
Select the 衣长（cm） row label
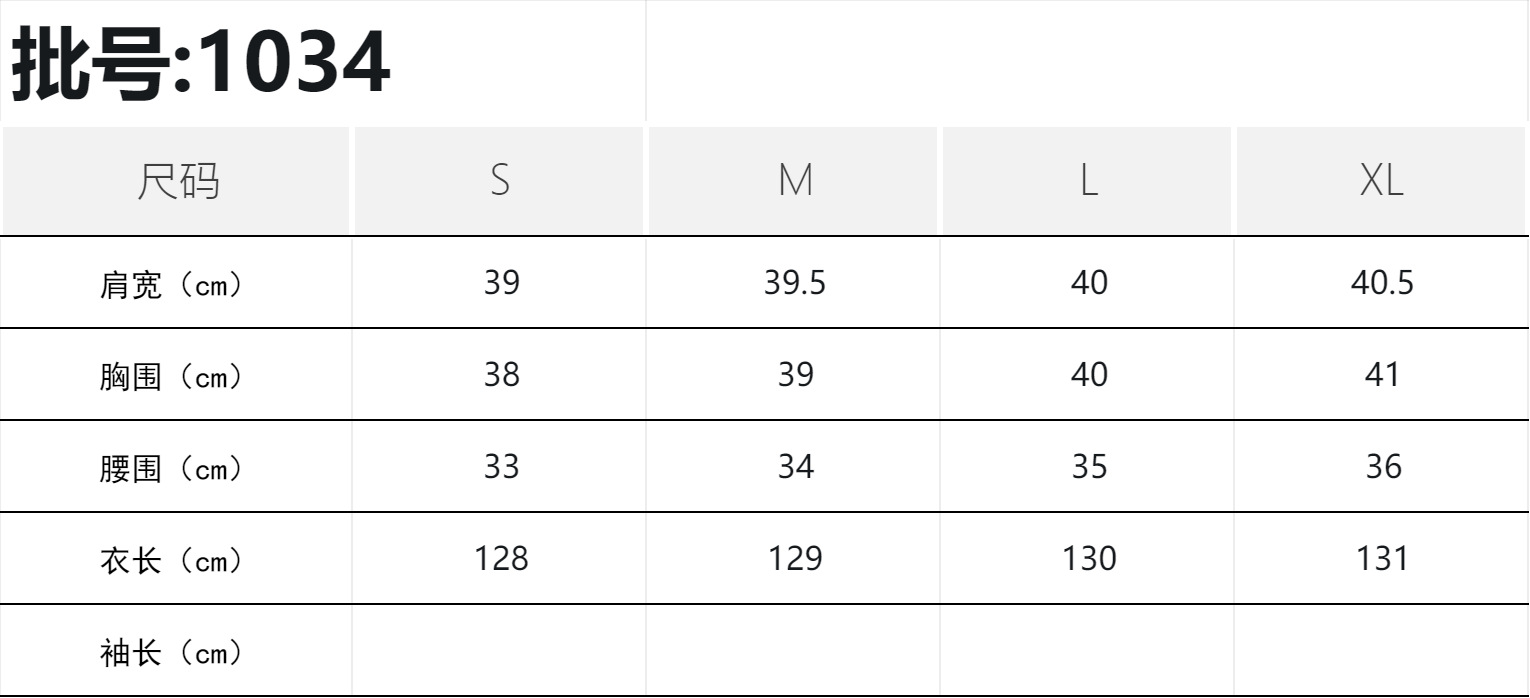172,561
